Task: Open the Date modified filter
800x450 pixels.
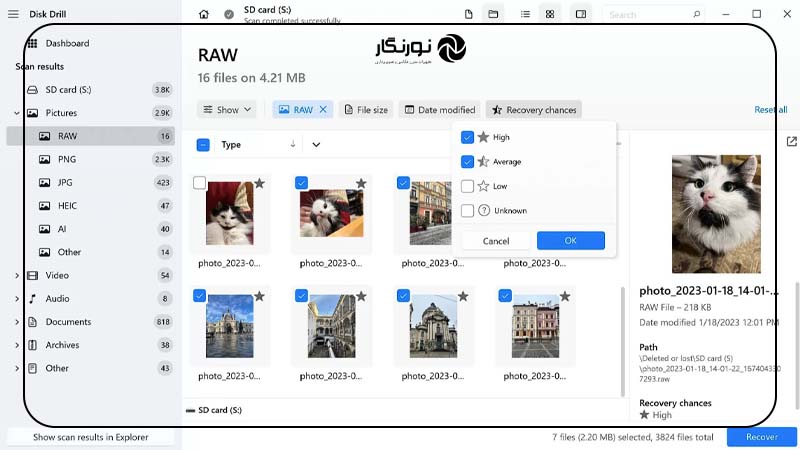Action: (440, 110)
